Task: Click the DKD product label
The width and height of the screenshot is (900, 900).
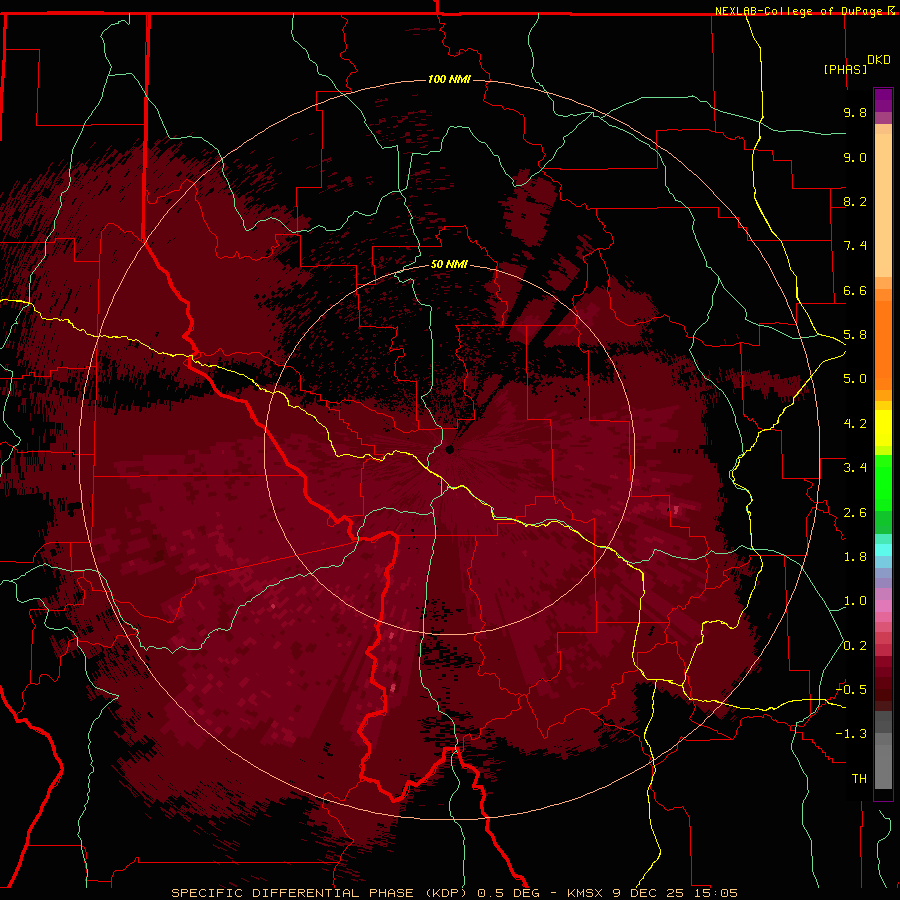Action: tap(879, 60)
